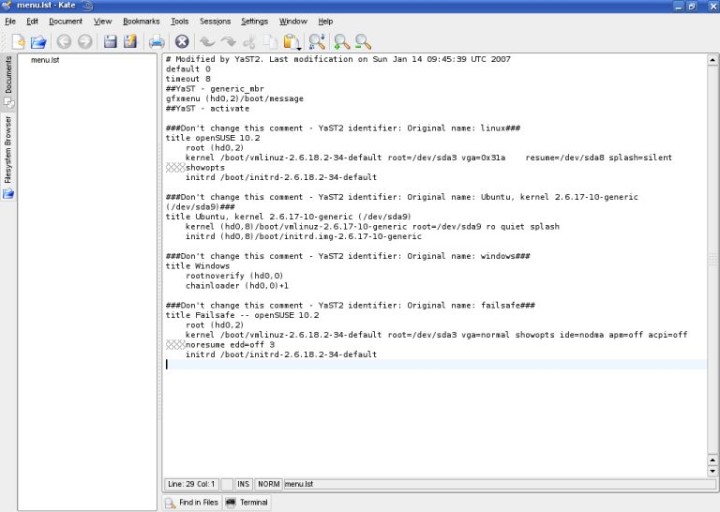This screenshot has height=512, width=720.
Task: Click the Cut scissors icon
Action: pos(249,42)
